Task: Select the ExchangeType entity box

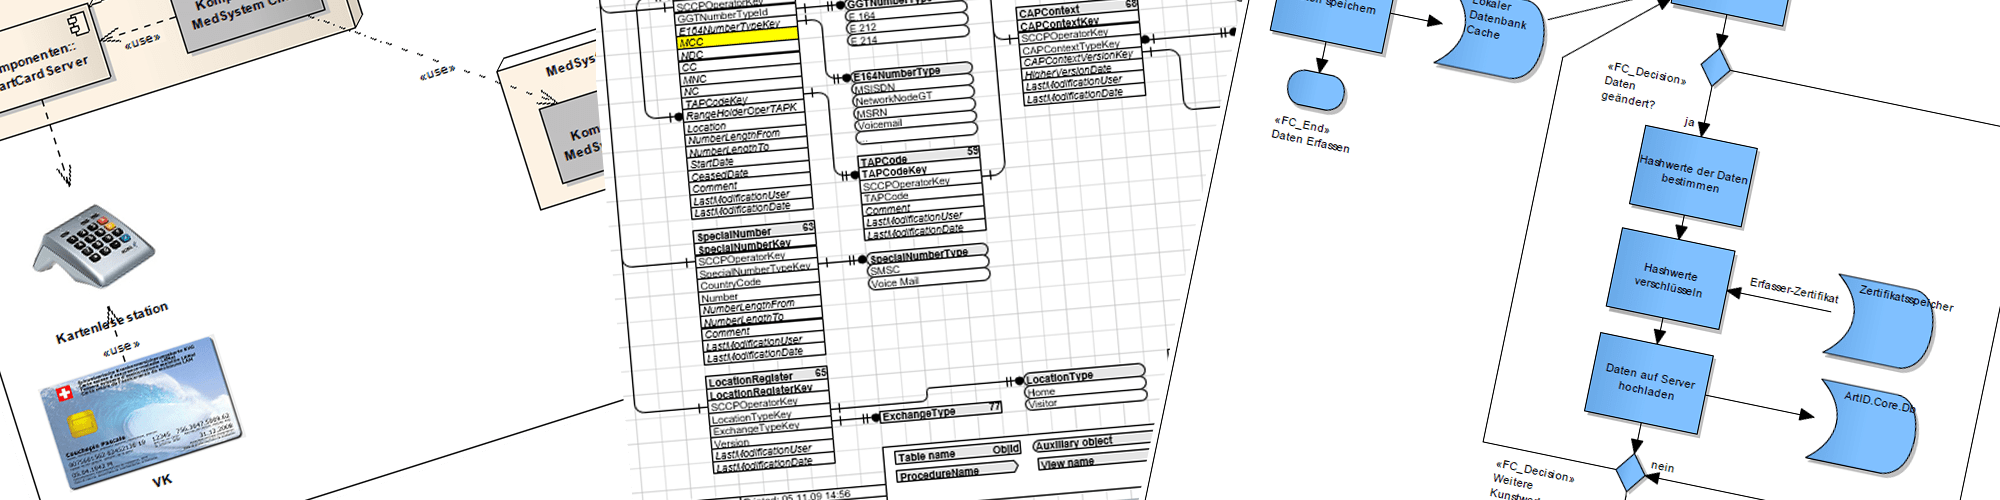Action: point(940,412)
